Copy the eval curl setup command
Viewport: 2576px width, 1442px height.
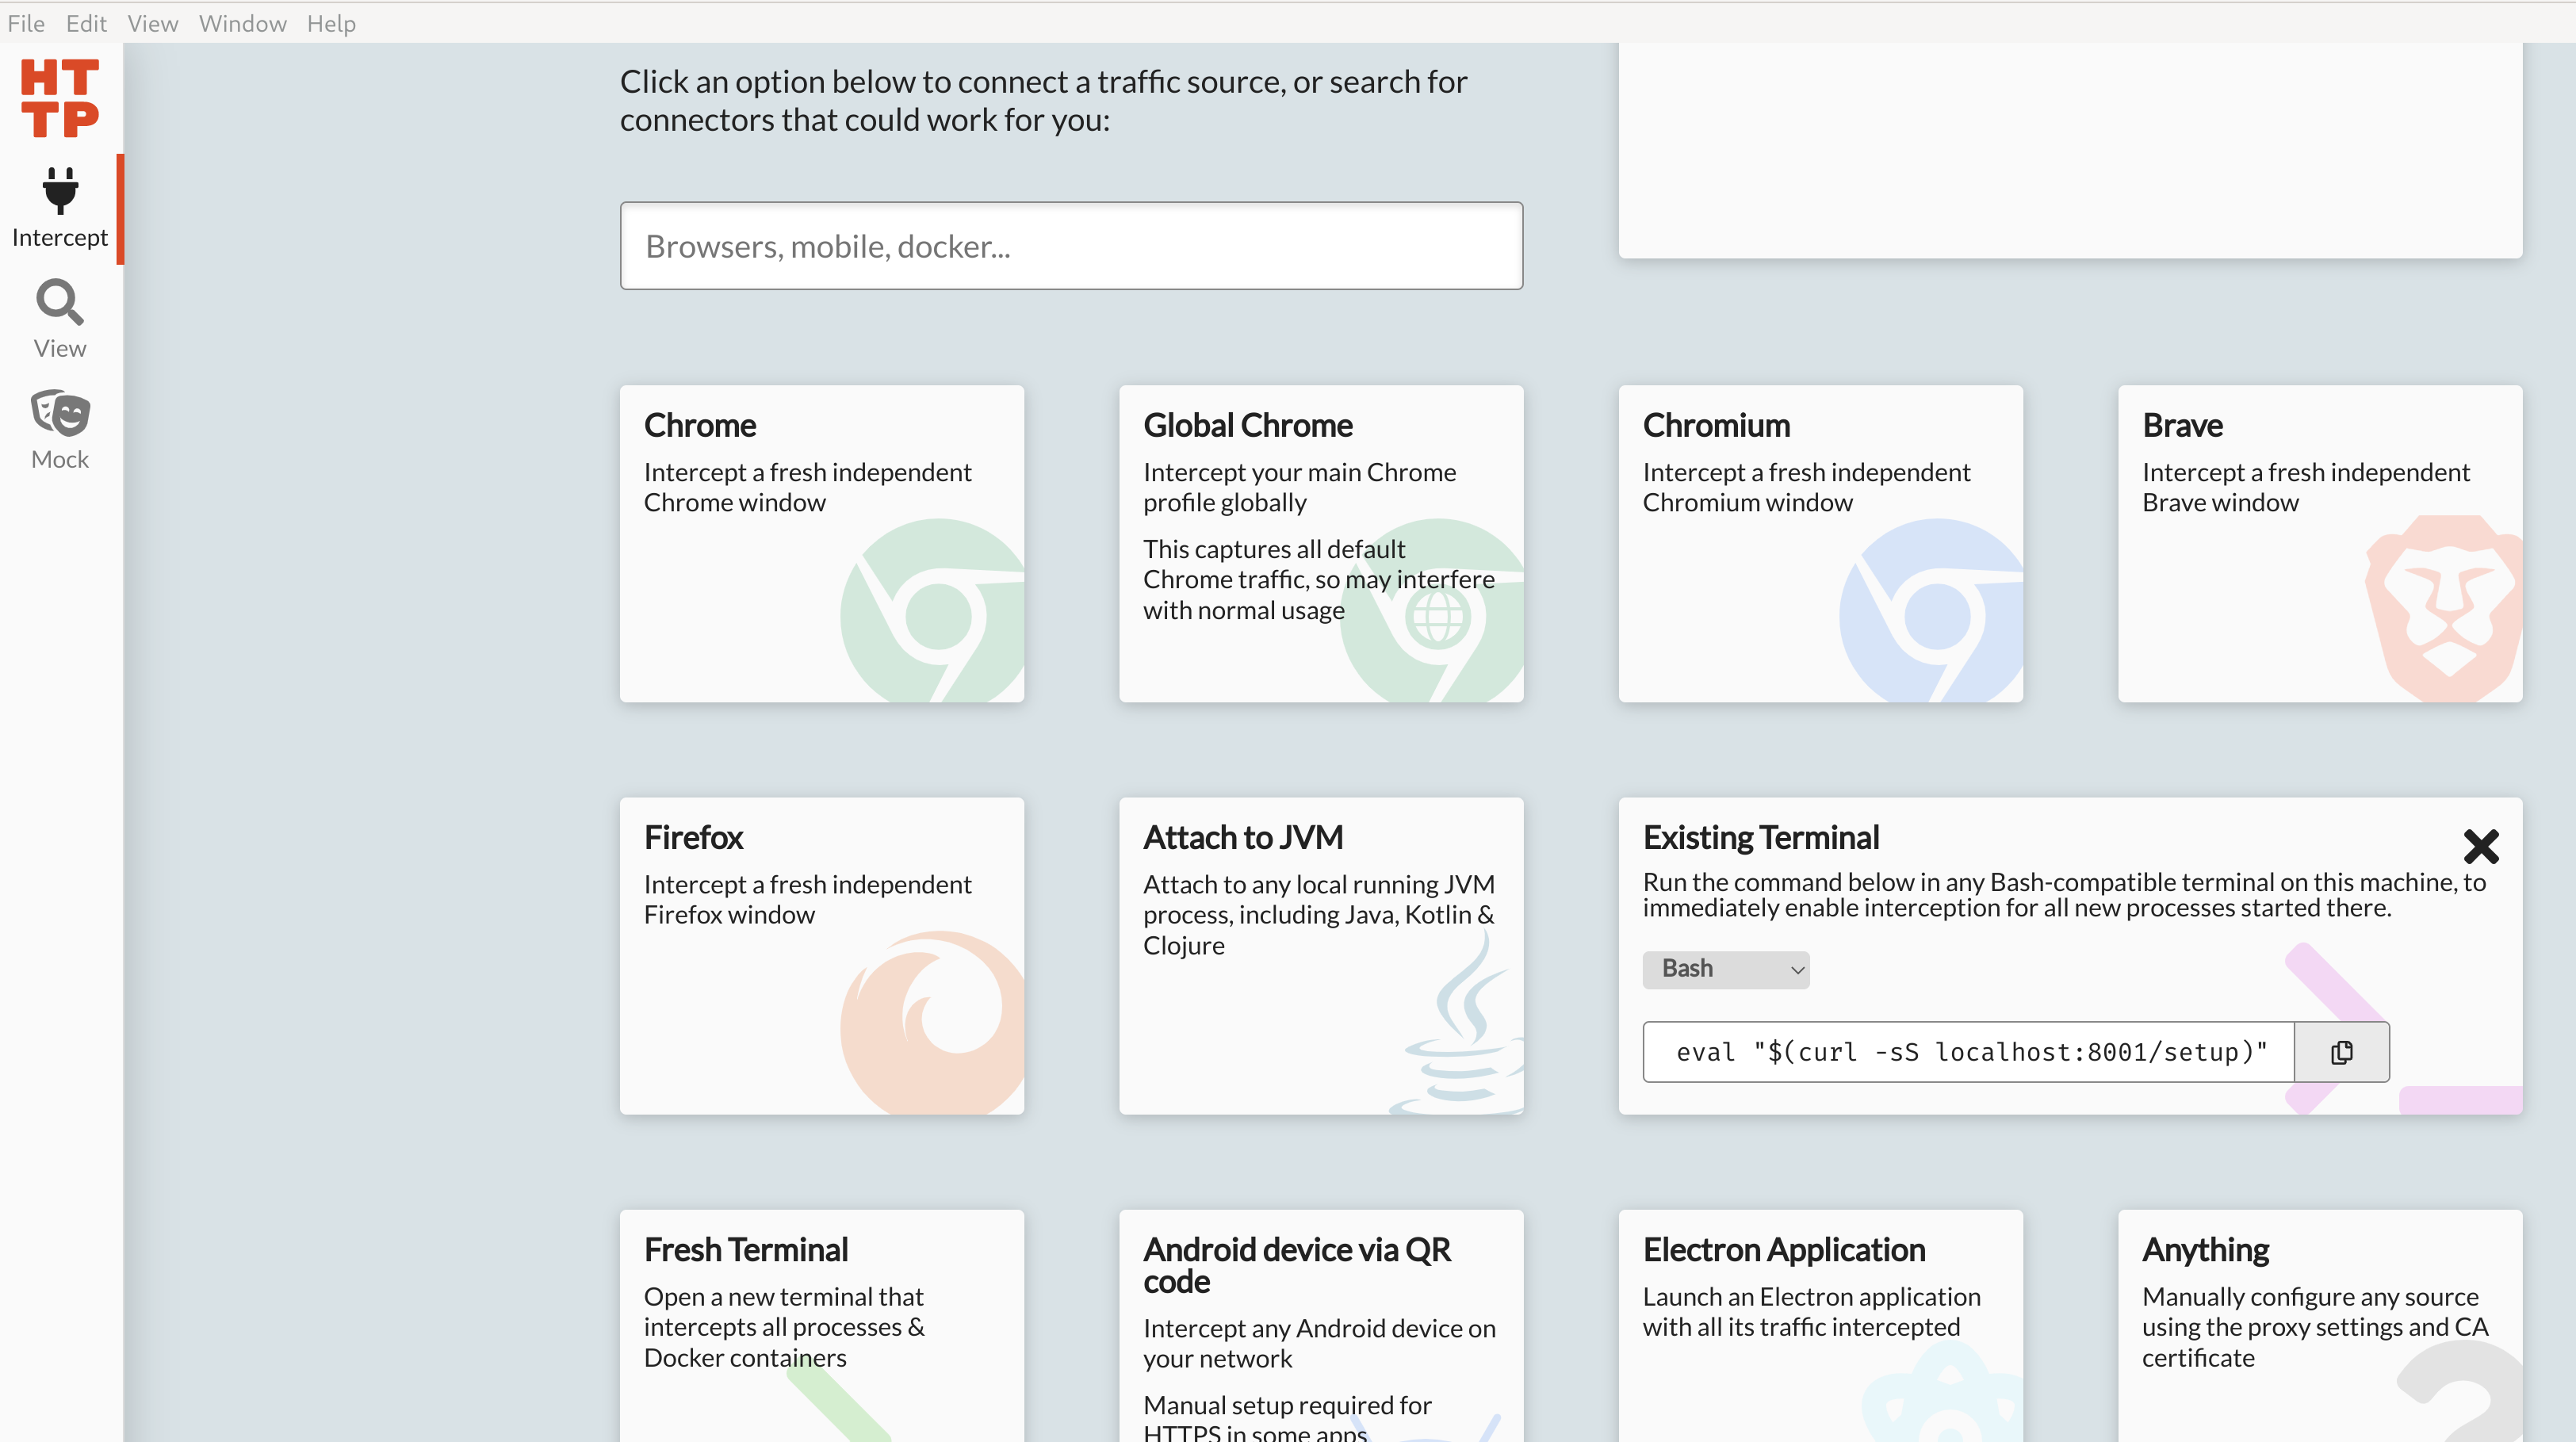(2341, 1052)
